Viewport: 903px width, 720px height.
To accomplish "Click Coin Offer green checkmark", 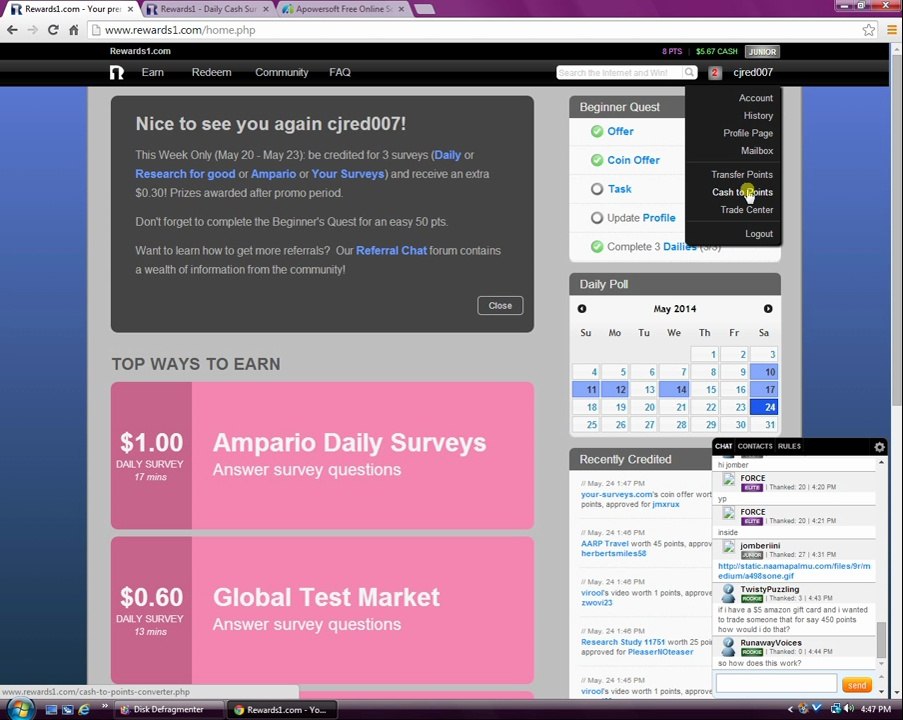I will click(597, 160).
